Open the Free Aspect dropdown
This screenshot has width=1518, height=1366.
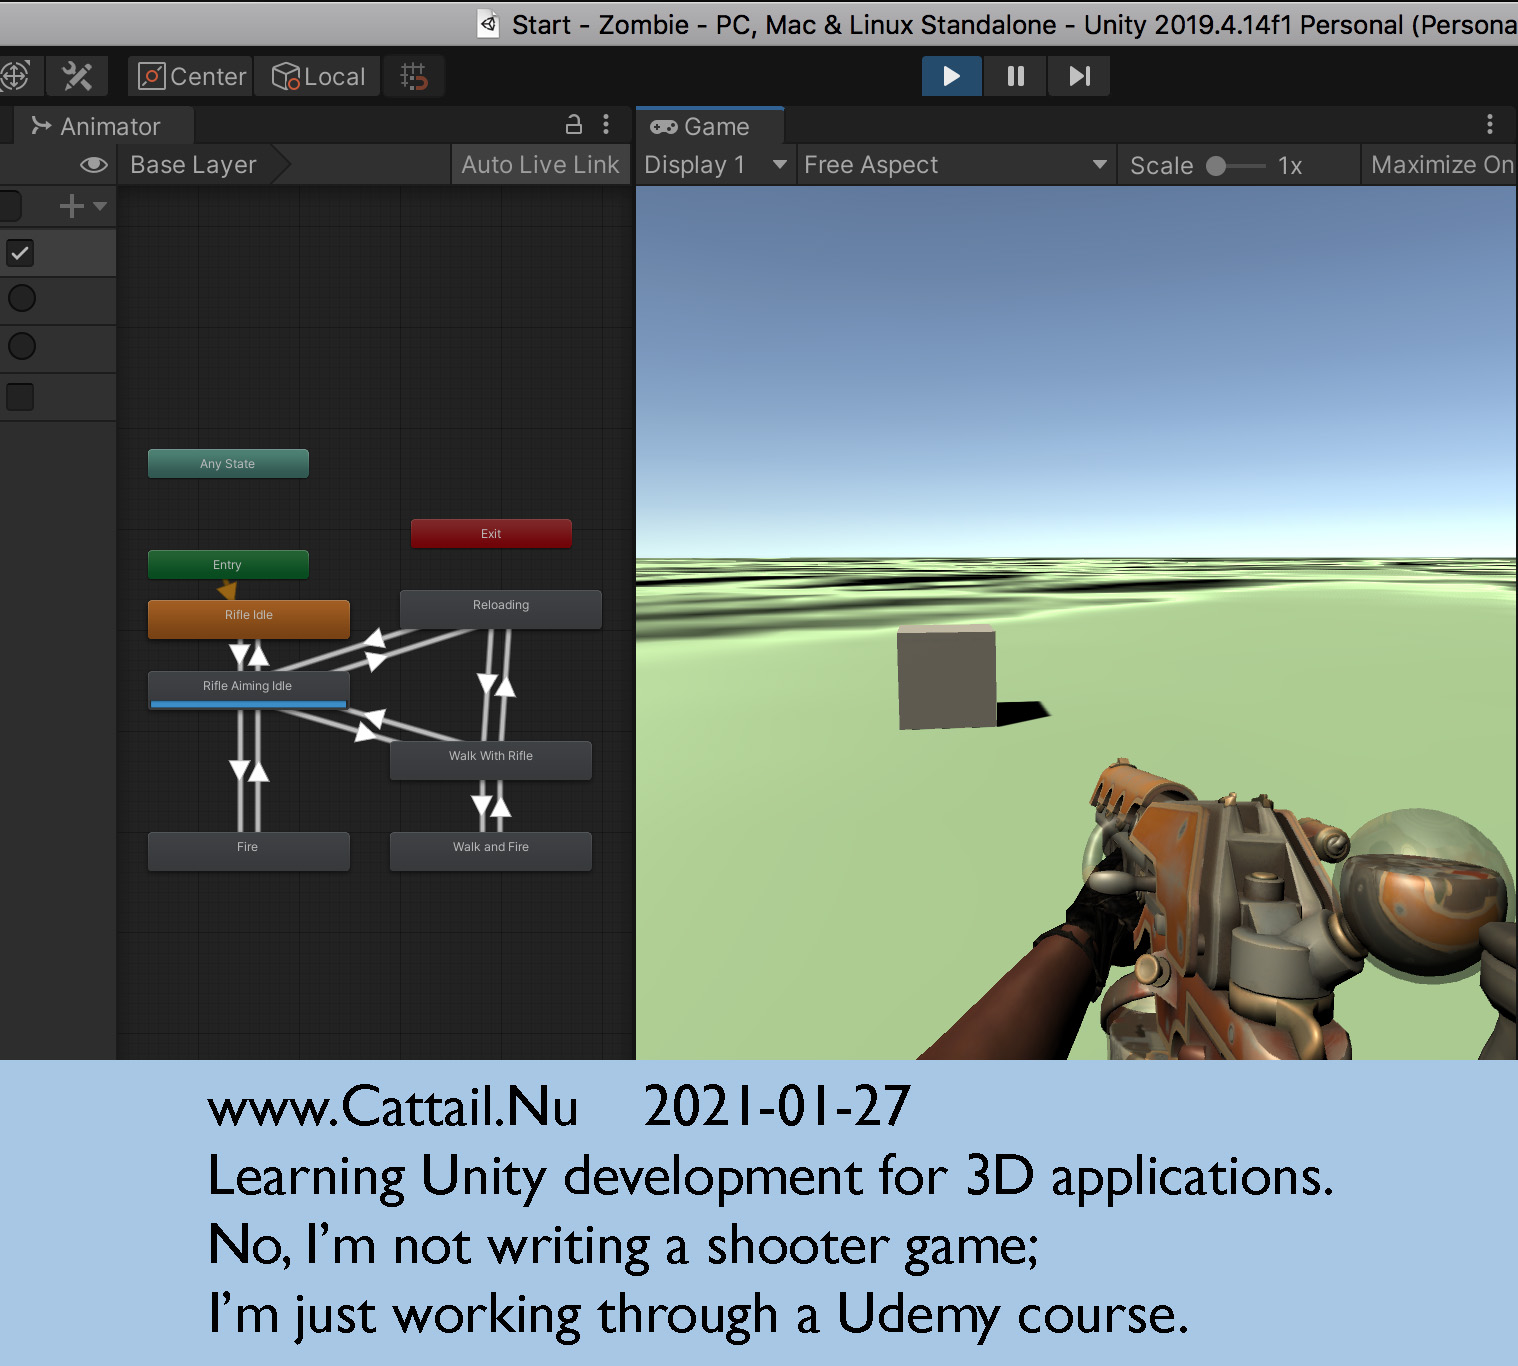pyautogui.click(x=956, y=165)
